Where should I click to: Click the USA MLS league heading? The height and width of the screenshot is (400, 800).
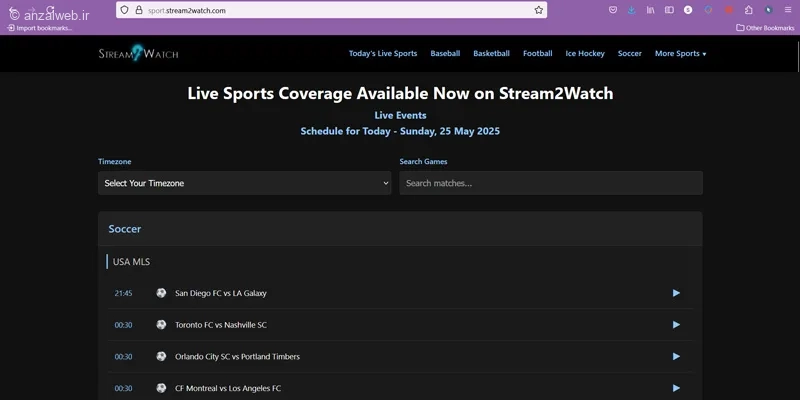pos(131,262)
